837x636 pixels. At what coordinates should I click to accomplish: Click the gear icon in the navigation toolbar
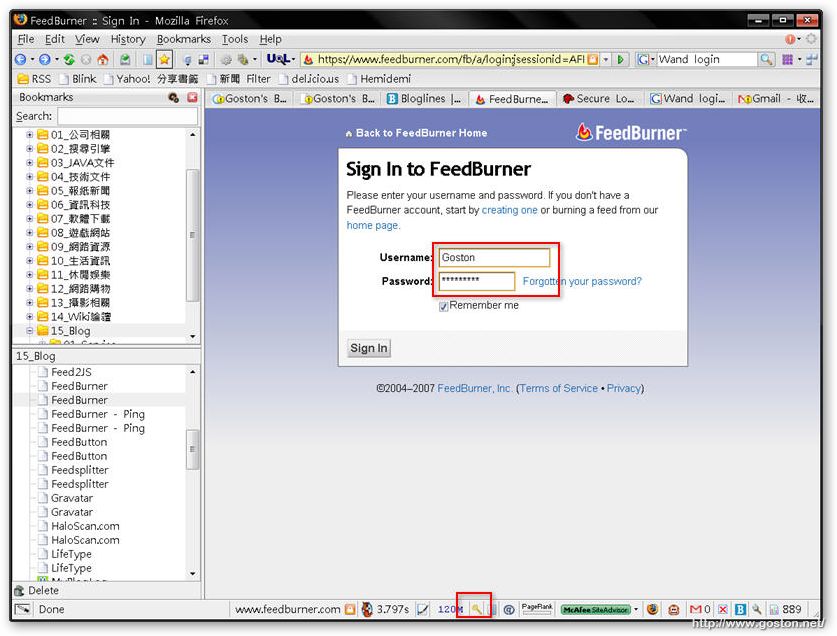[x=226, y=59]
